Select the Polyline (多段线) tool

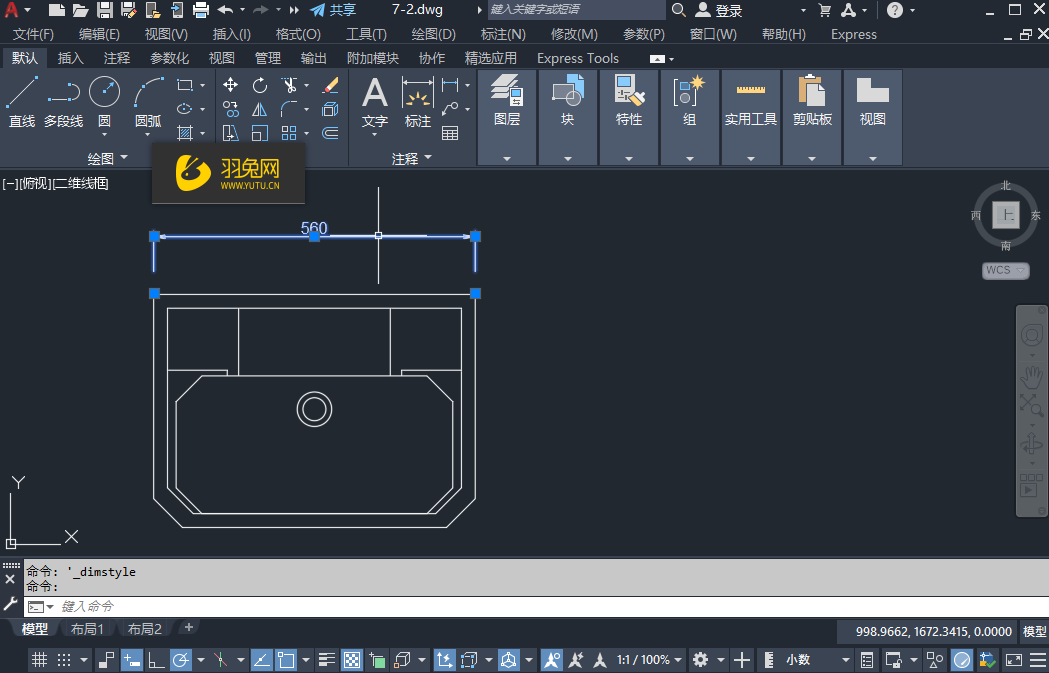64,102
